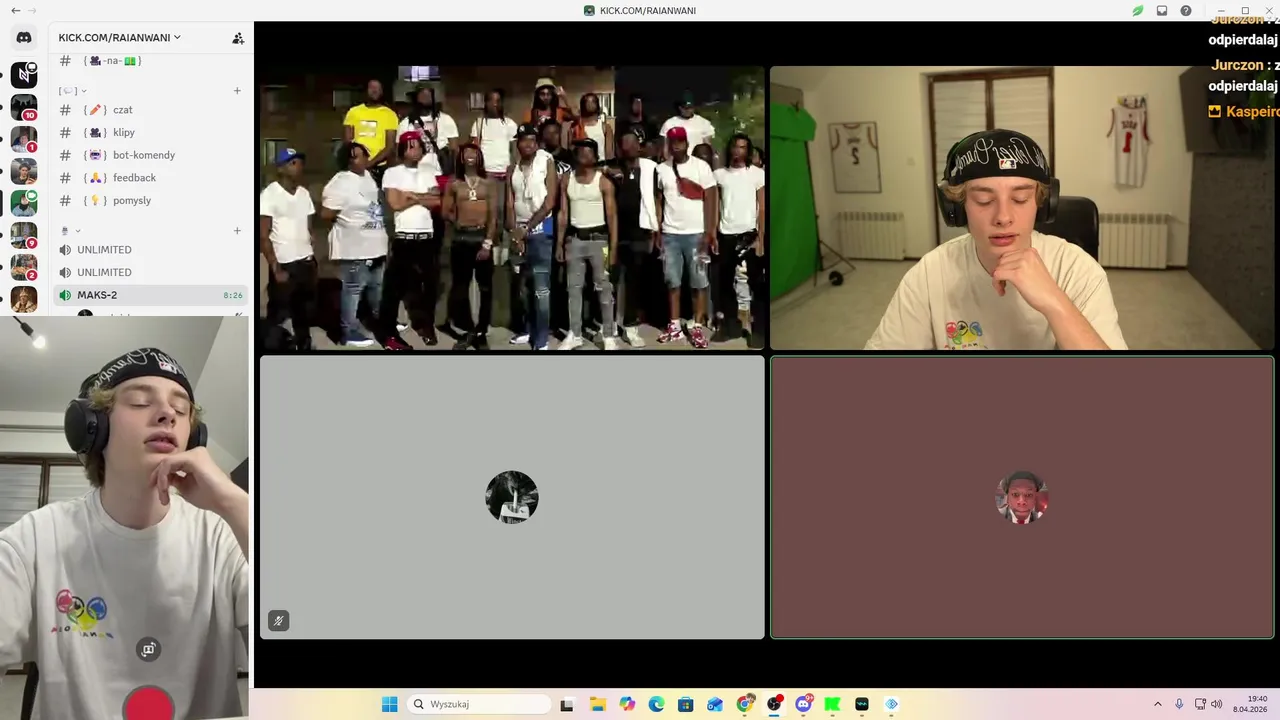Launch Copilot from the taskbar
Viewport: 1280px width, 720px height.
point(627,704)
